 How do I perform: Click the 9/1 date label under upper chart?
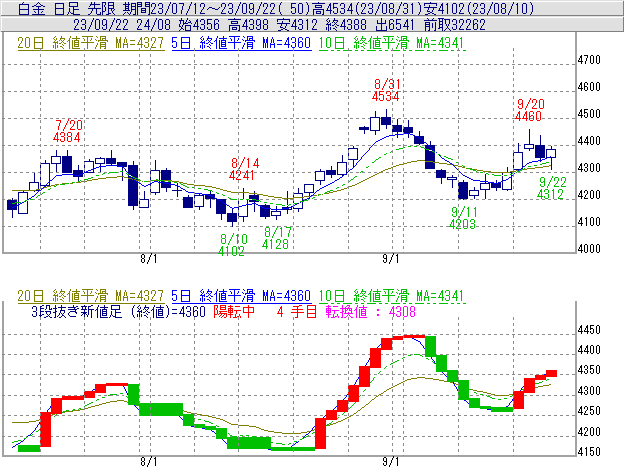click(x=390, y=259)
